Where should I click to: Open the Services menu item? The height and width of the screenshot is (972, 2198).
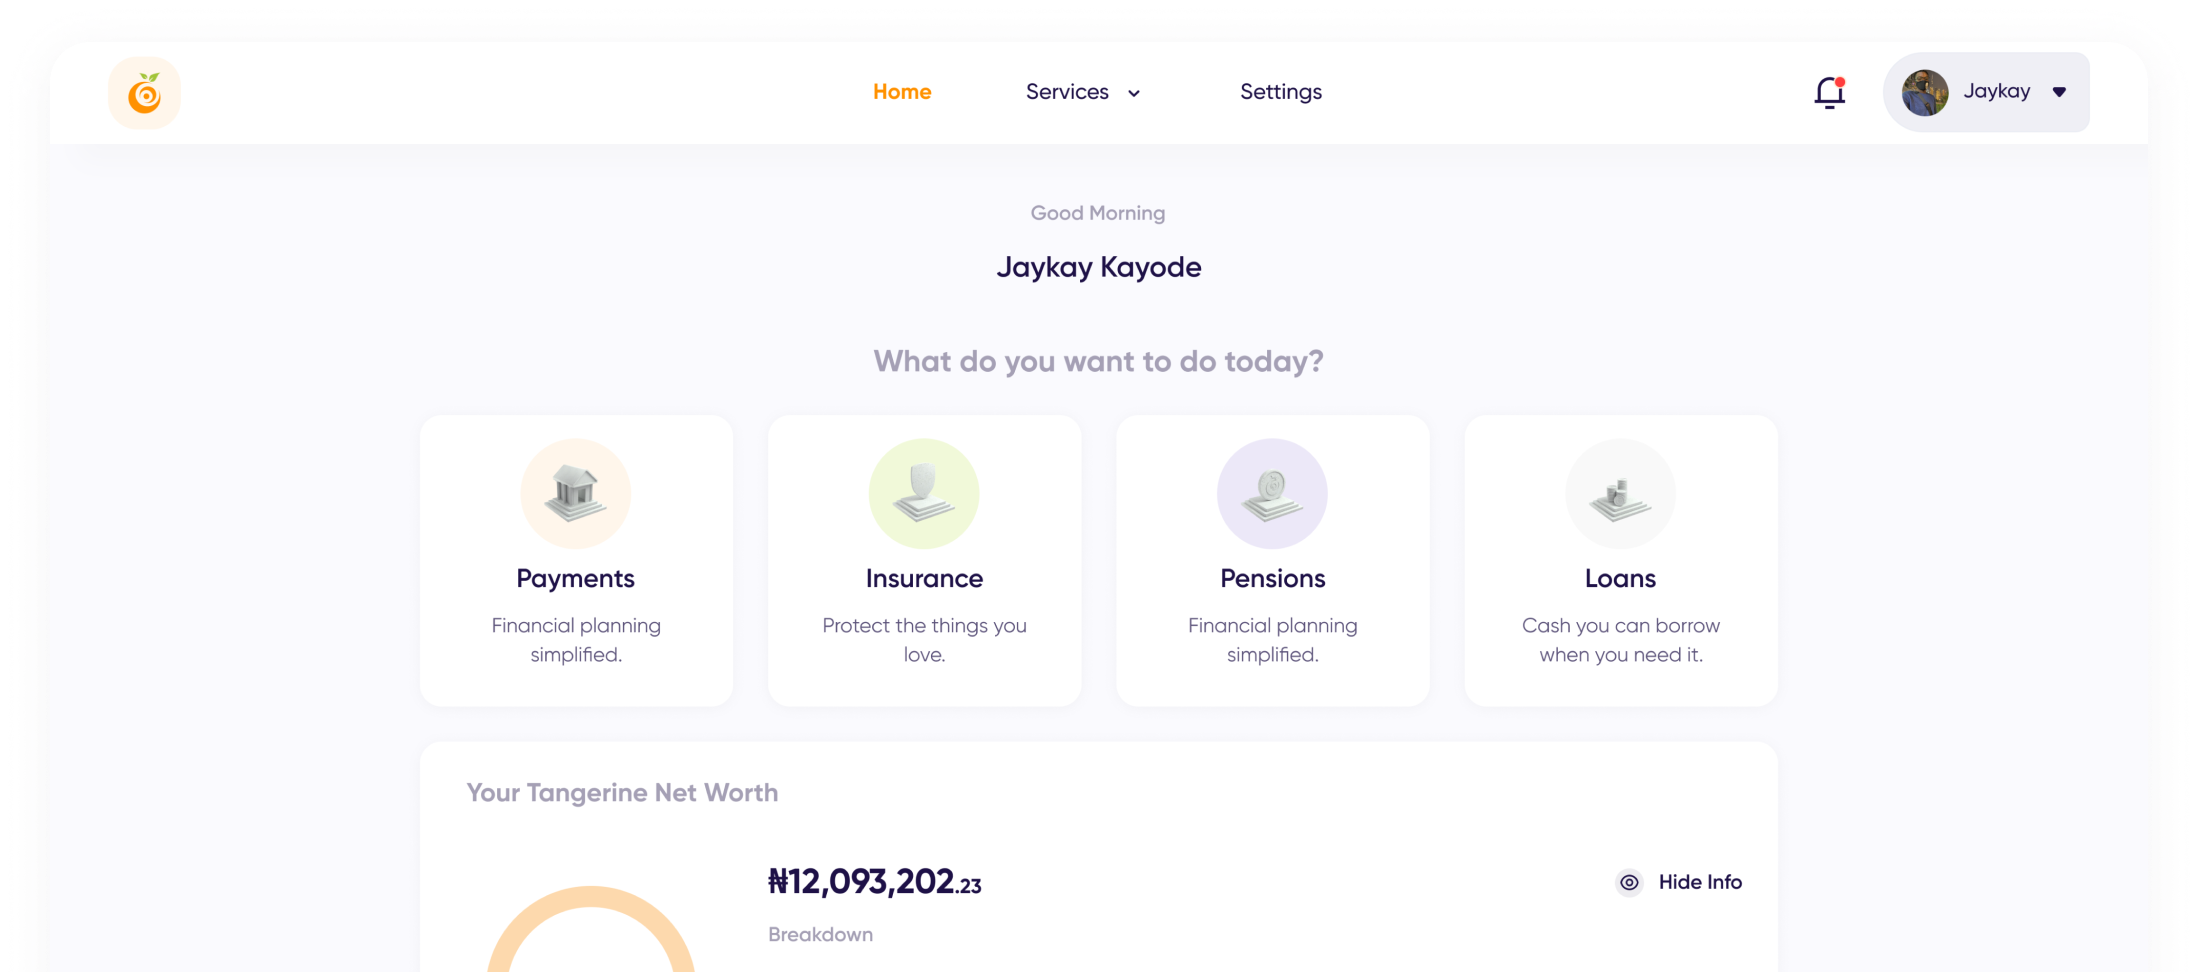pyautogui.click(x=1067, y=92)
